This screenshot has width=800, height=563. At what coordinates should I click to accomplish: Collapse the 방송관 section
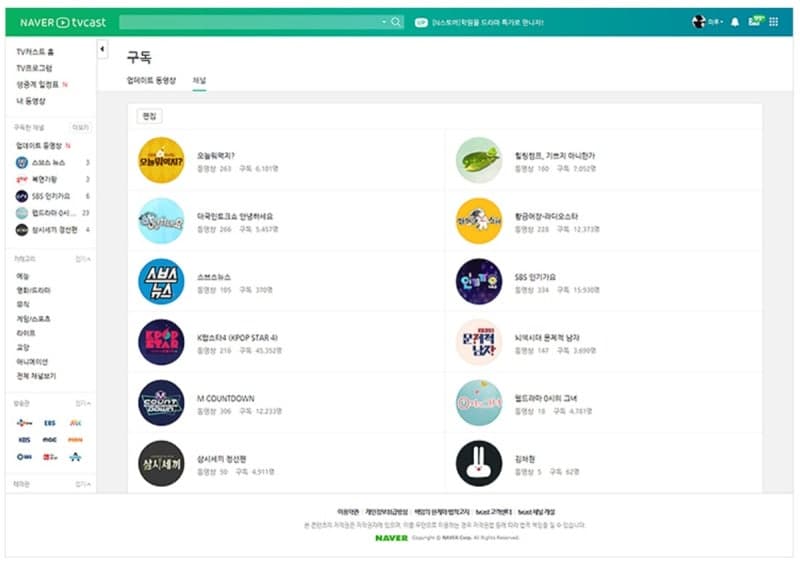point(83,404)
